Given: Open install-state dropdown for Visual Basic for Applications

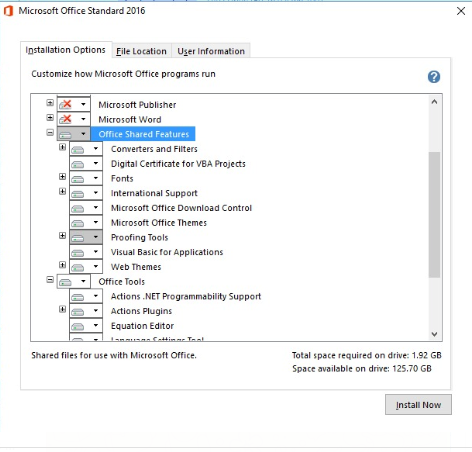Looking at the screenshot, I should coord(86,252).
